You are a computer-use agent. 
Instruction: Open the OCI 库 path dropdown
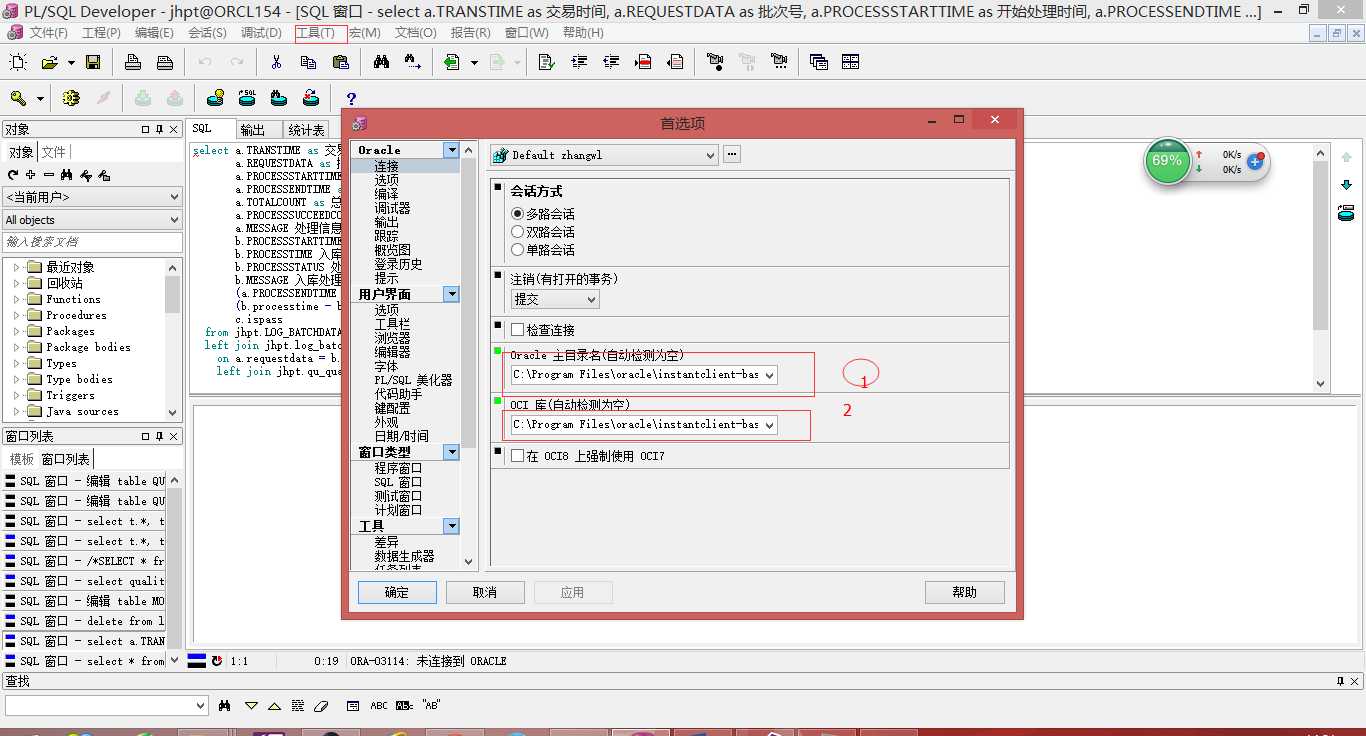(x=769, y=425)
